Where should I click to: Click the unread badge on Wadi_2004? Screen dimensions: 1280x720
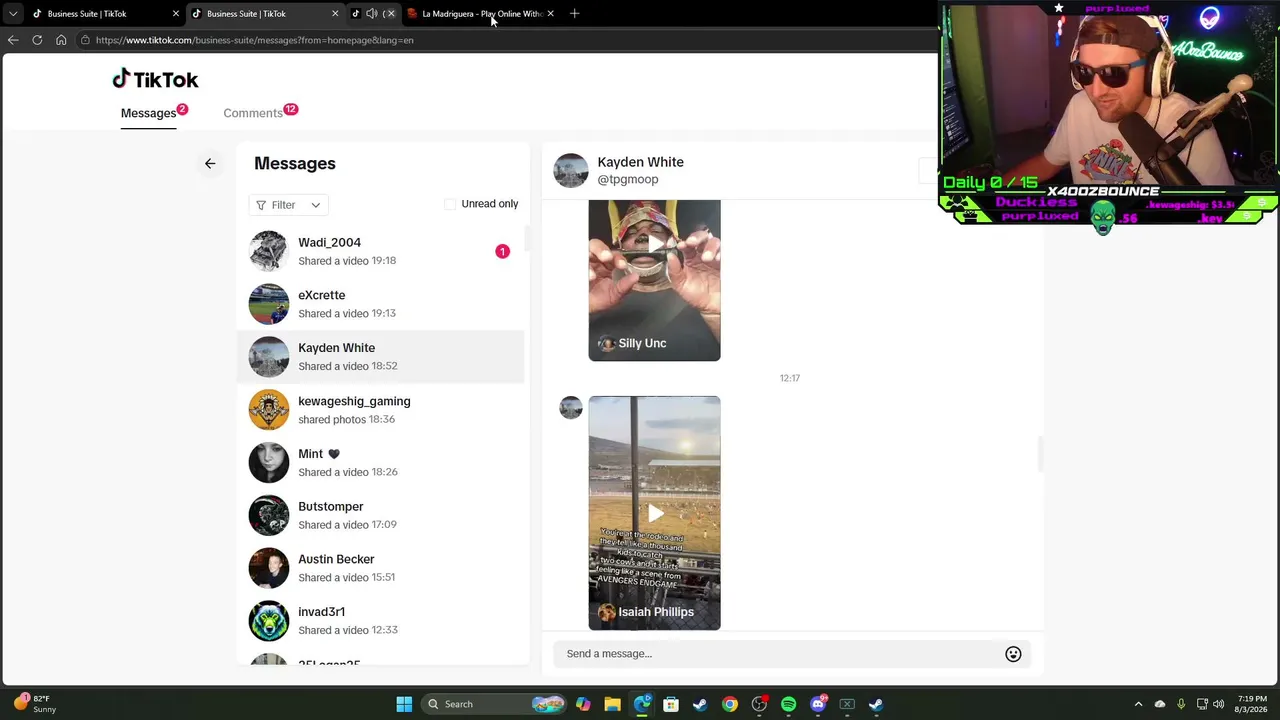502,251
